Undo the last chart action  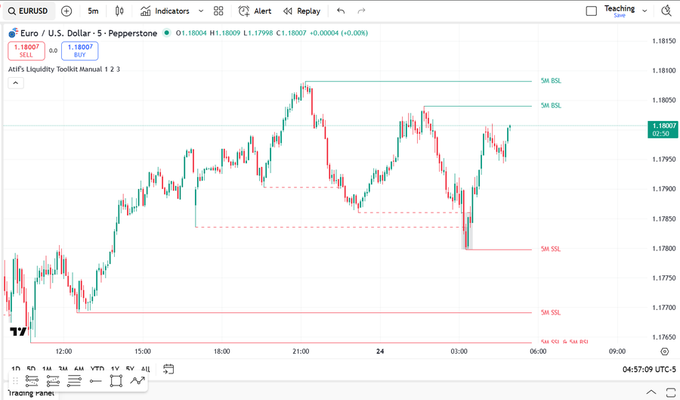(341, 11)
